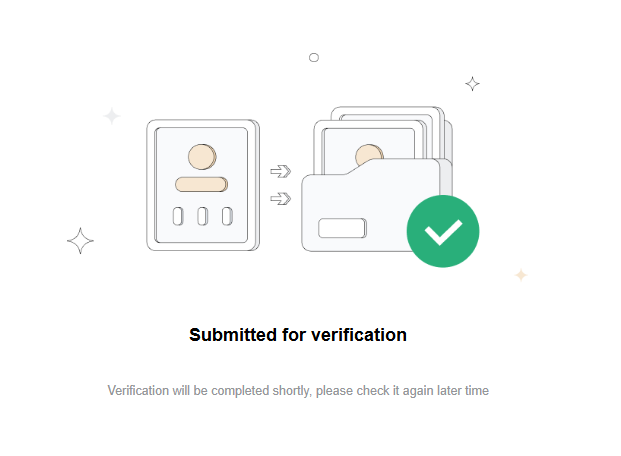Click the middle slot on the ID card
This screenshot has width=621, height=456.
tap(203, 216)
